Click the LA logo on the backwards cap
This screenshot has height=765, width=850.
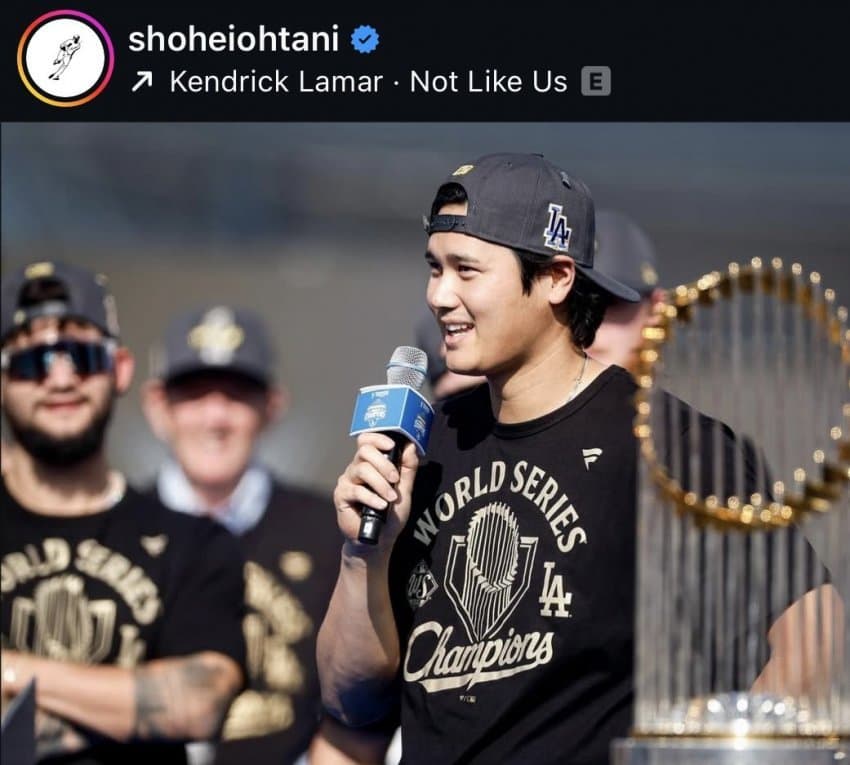(x=558, y=227)
